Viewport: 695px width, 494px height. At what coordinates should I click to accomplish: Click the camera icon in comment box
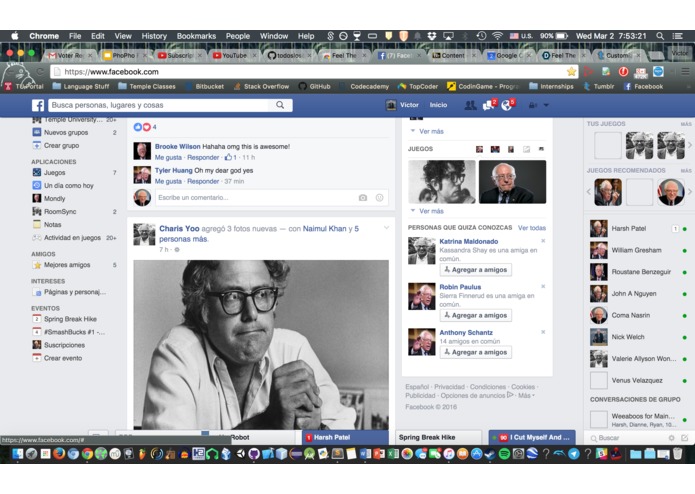tap(363, 198)
